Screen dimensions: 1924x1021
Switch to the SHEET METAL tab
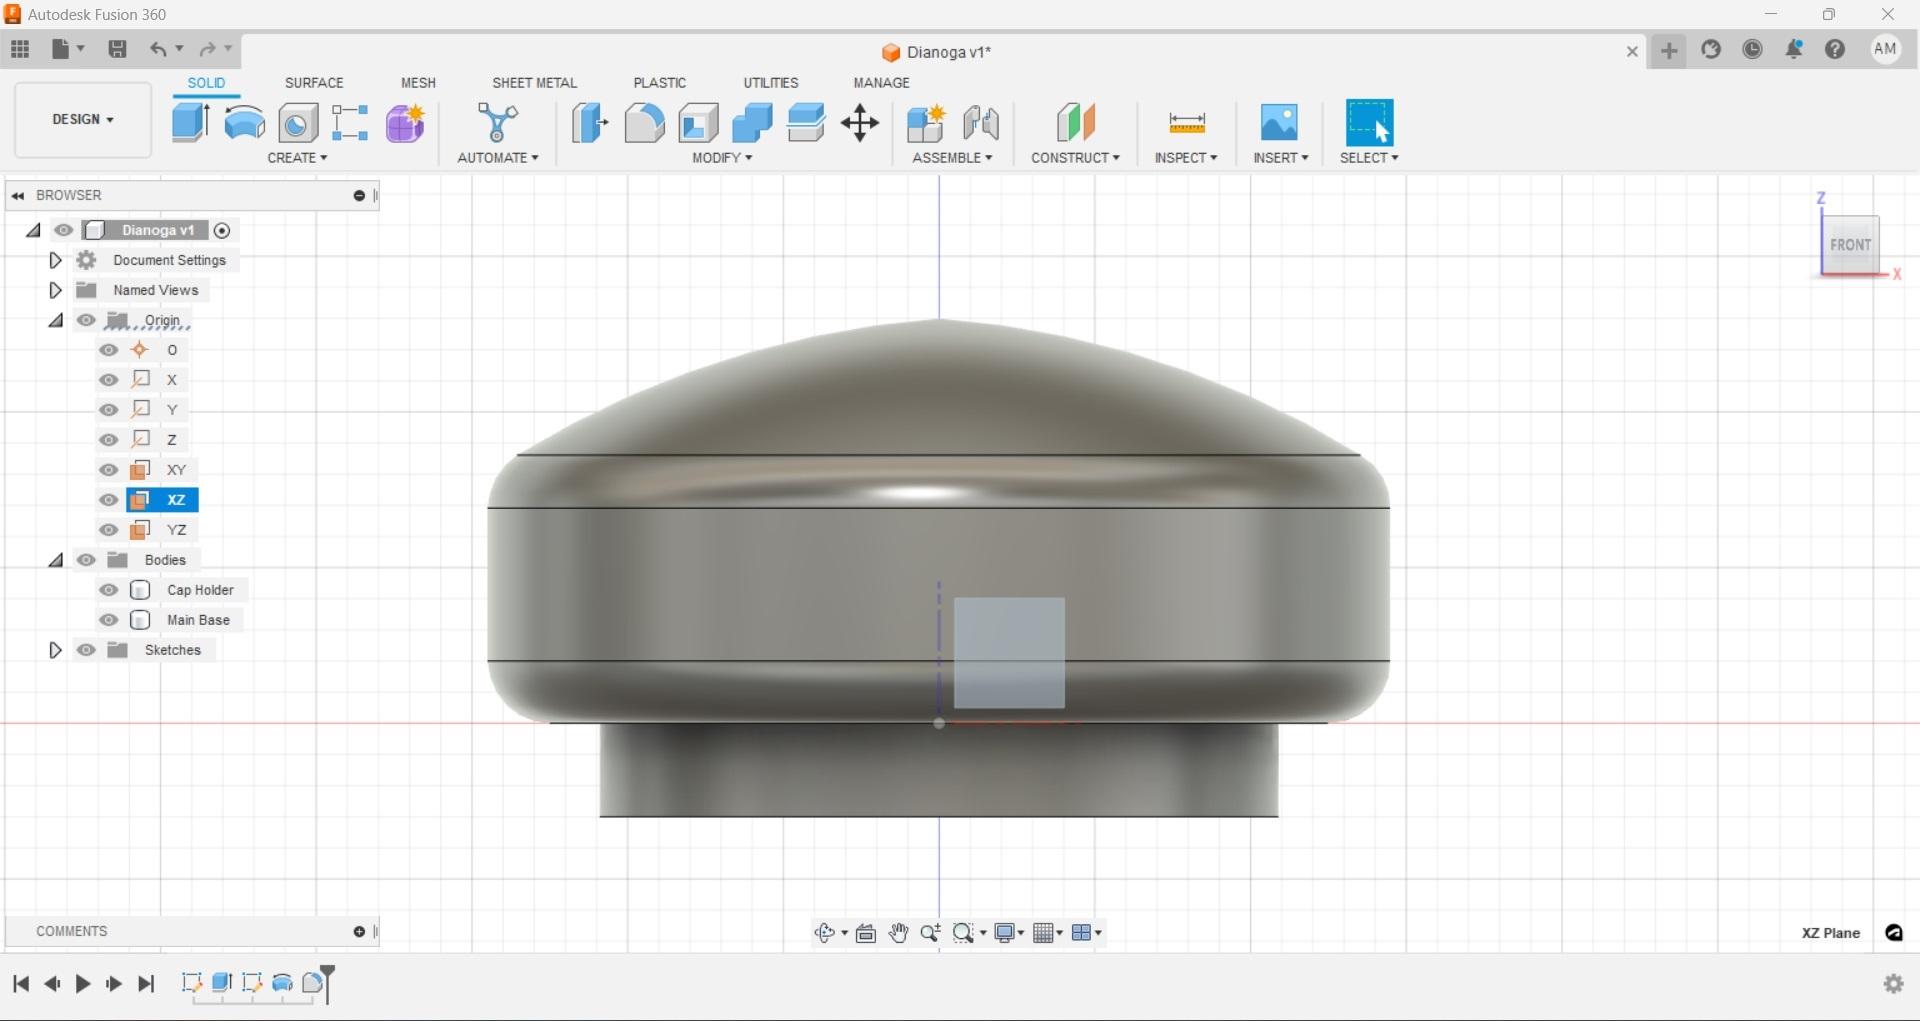535,83
